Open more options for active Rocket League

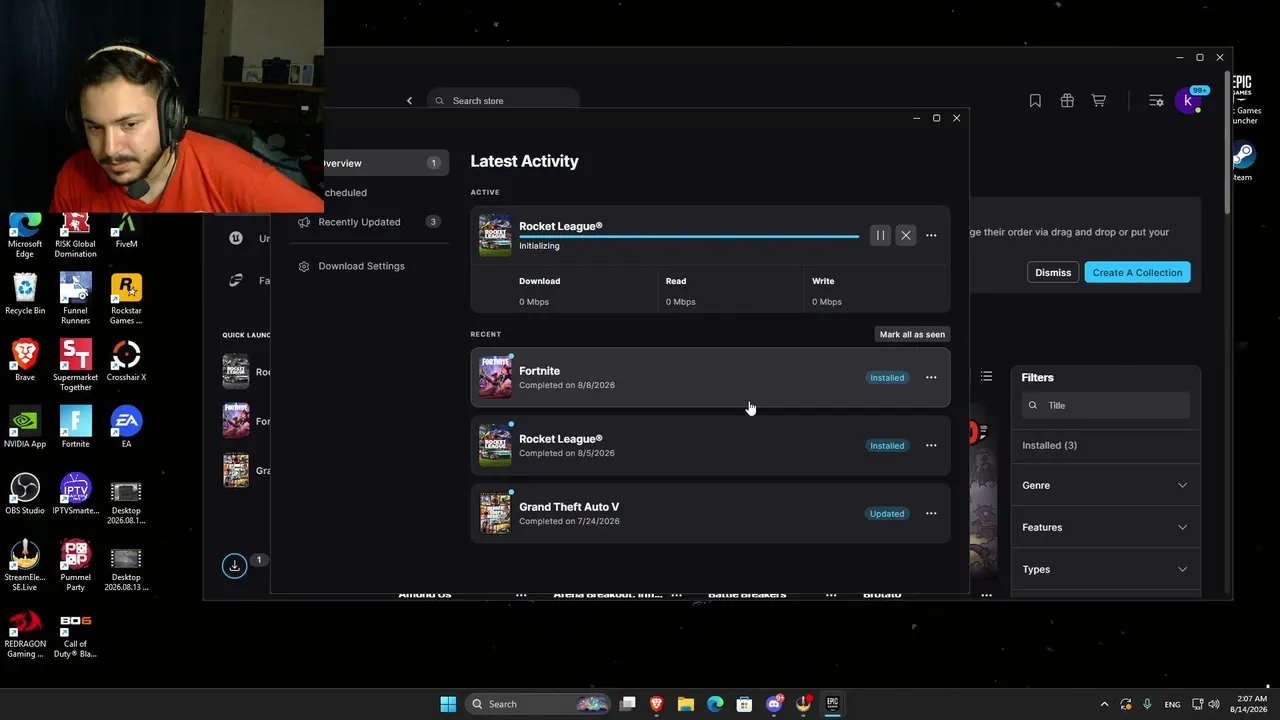pos(931,236)
